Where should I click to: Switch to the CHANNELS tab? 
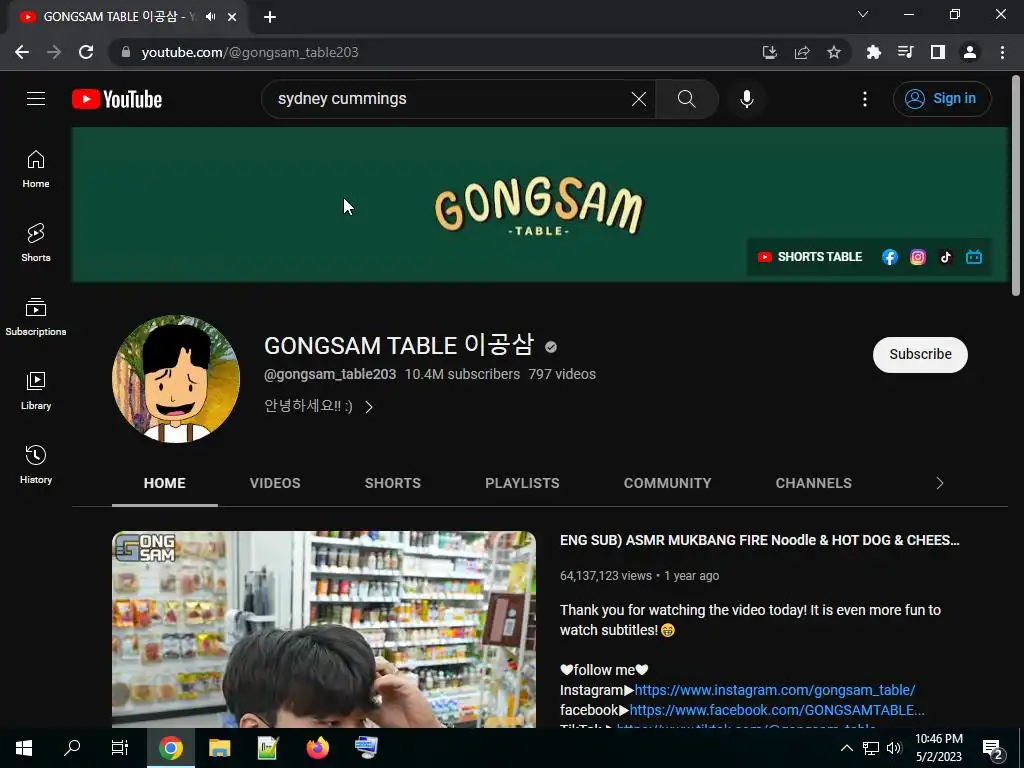click(814, 483)
